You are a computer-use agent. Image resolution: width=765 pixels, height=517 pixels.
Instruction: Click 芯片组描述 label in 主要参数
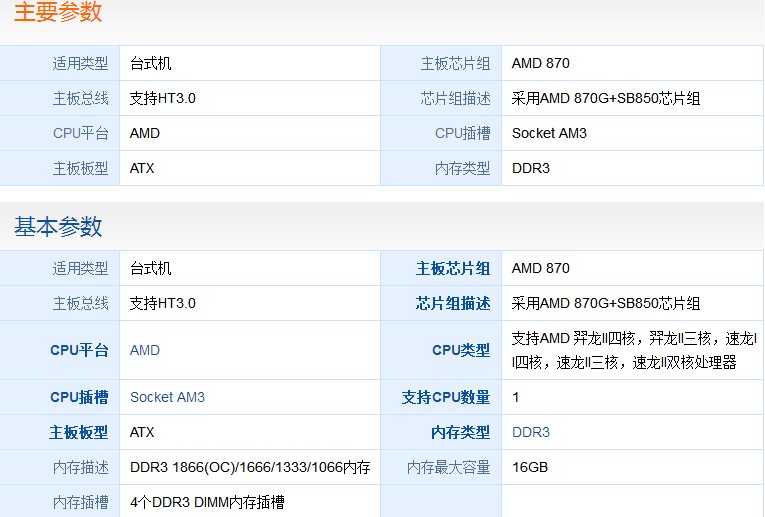[455, 99]
